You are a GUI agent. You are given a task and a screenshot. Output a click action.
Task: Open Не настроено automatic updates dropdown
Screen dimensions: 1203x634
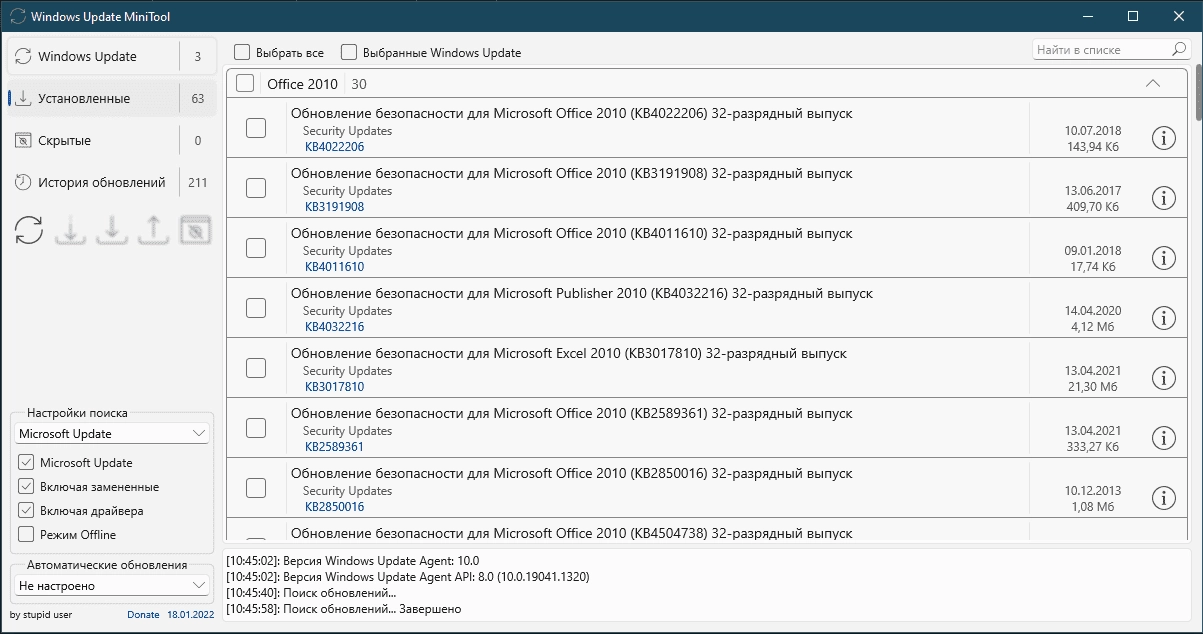point(112,586)
